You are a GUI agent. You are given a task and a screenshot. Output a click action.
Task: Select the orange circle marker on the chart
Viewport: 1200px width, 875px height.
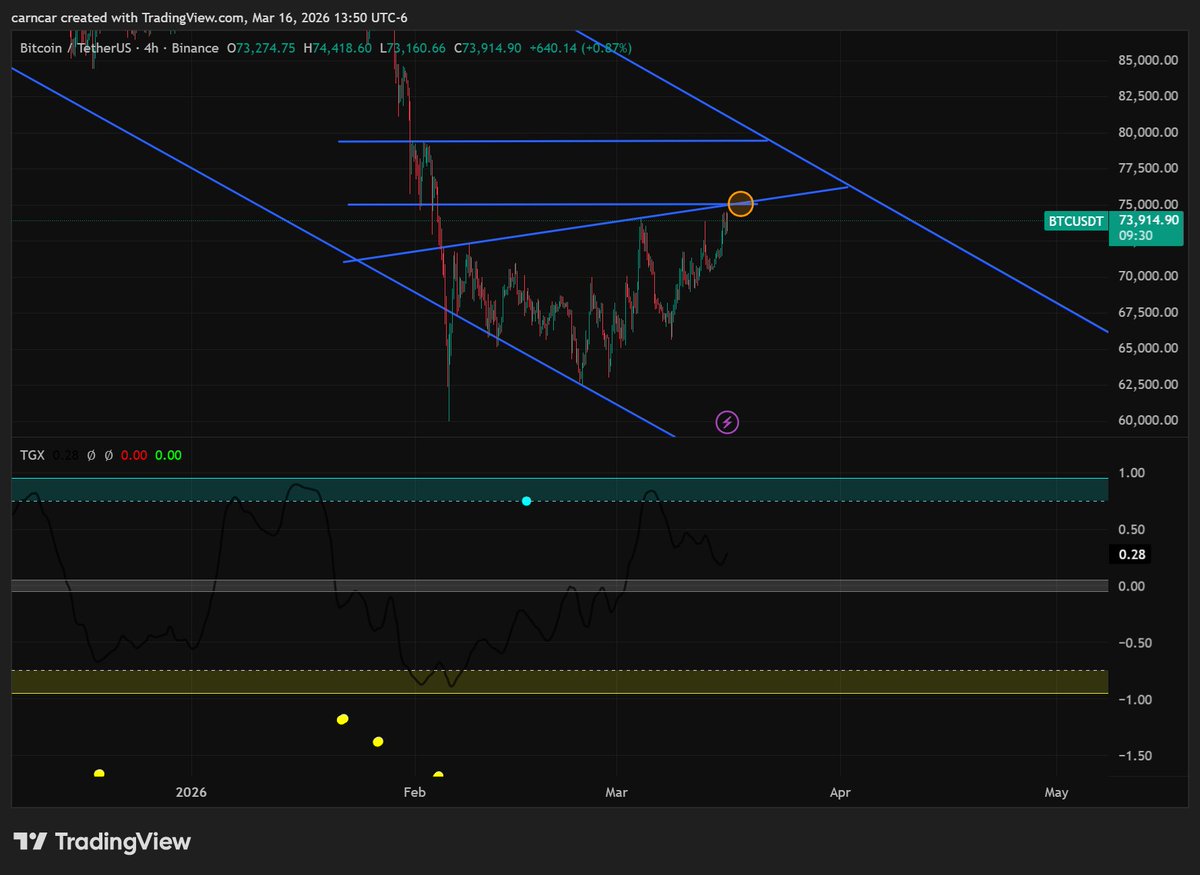741,204
